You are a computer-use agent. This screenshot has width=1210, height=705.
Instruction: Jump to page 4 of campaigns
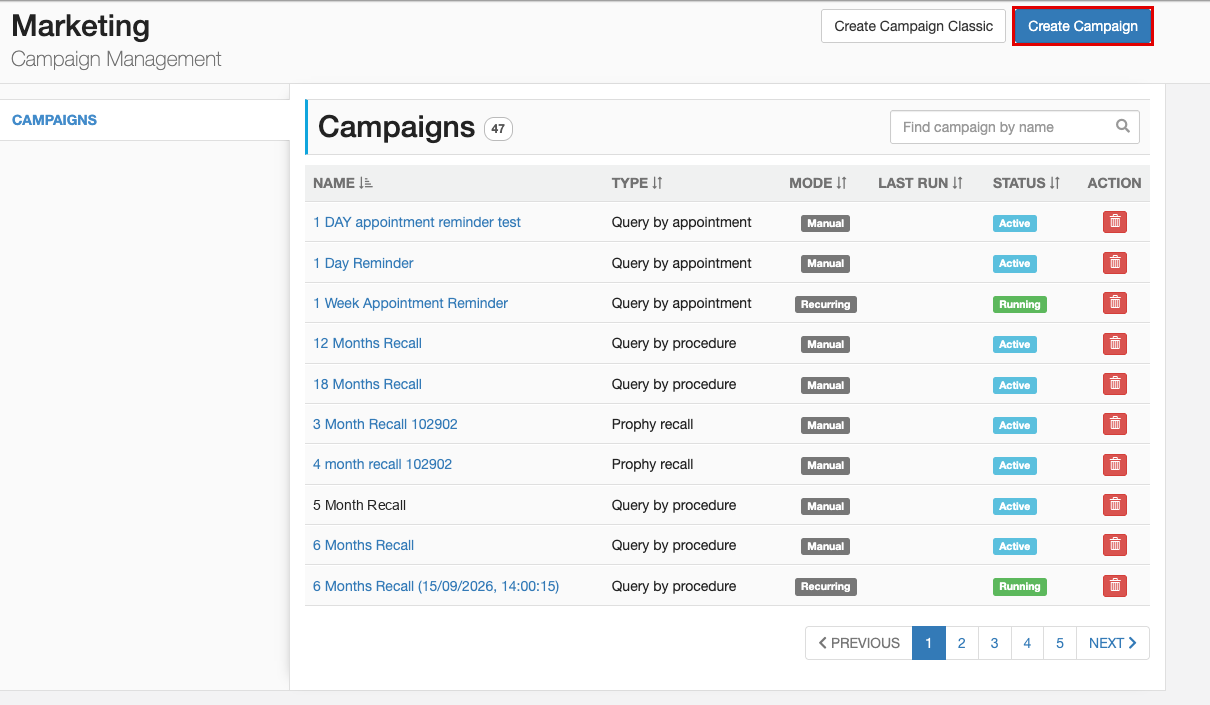pyautogui.click(x=1028, y=643)
